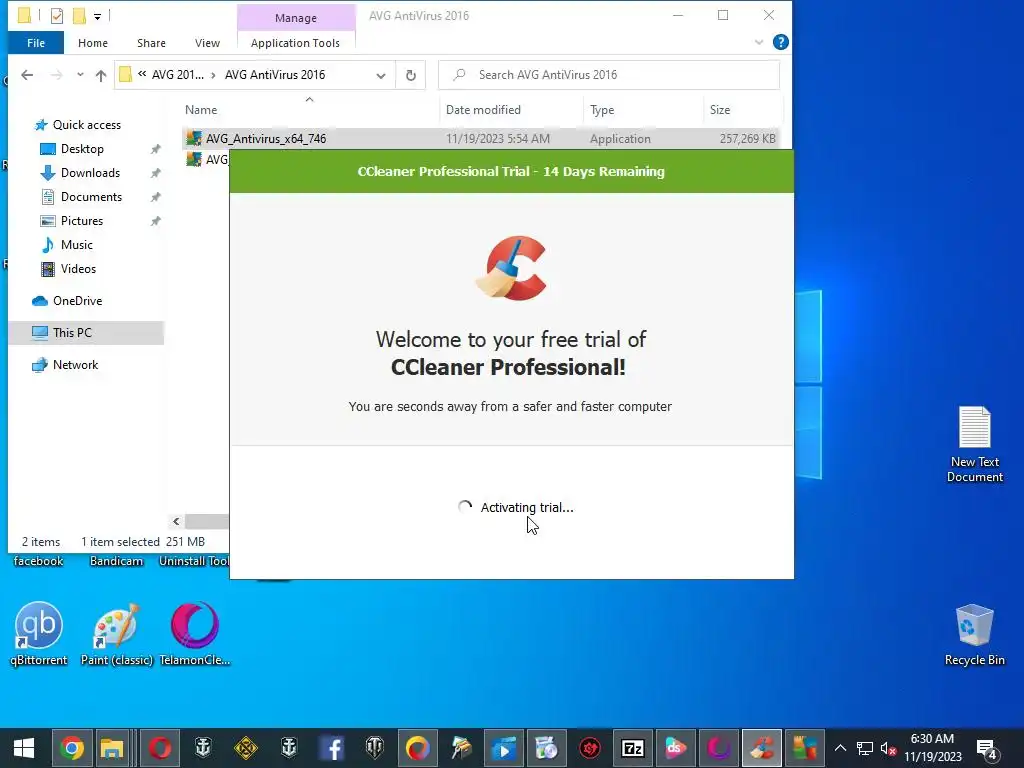1024x768 pixels.
Task: Open Explorer help question mark
Action: click(780, 42)
